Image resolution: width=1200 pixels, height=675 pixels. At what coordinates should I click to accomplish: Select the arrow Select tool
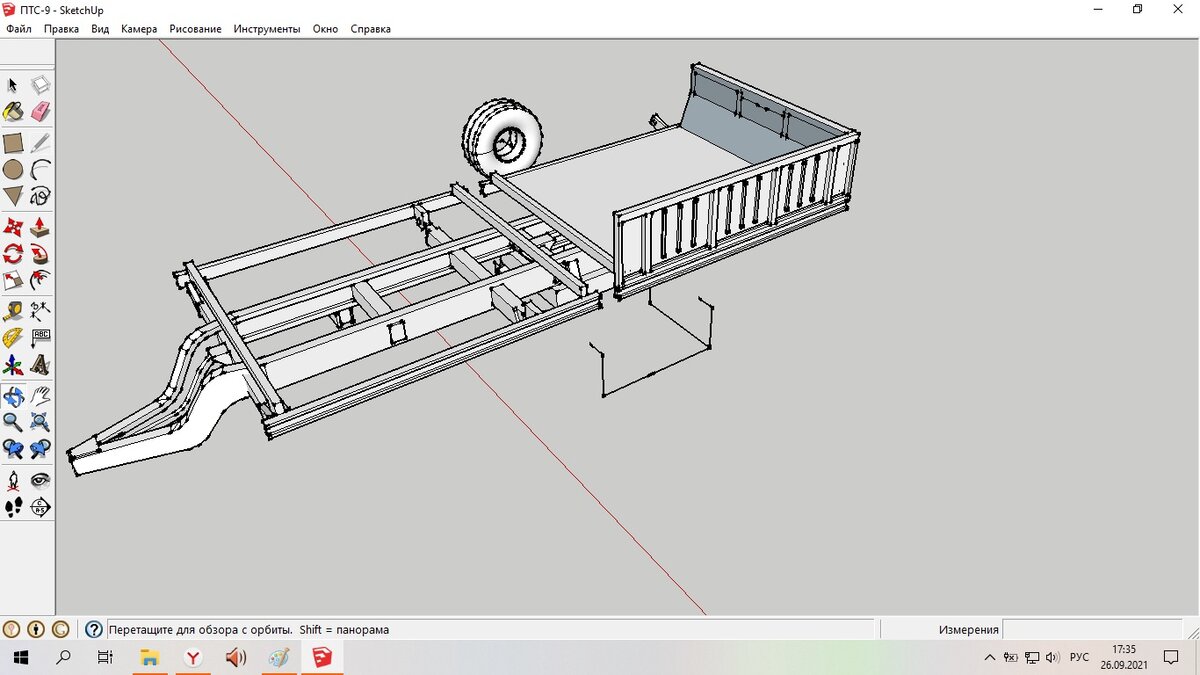pyautogui.click(x=13, y=86)
